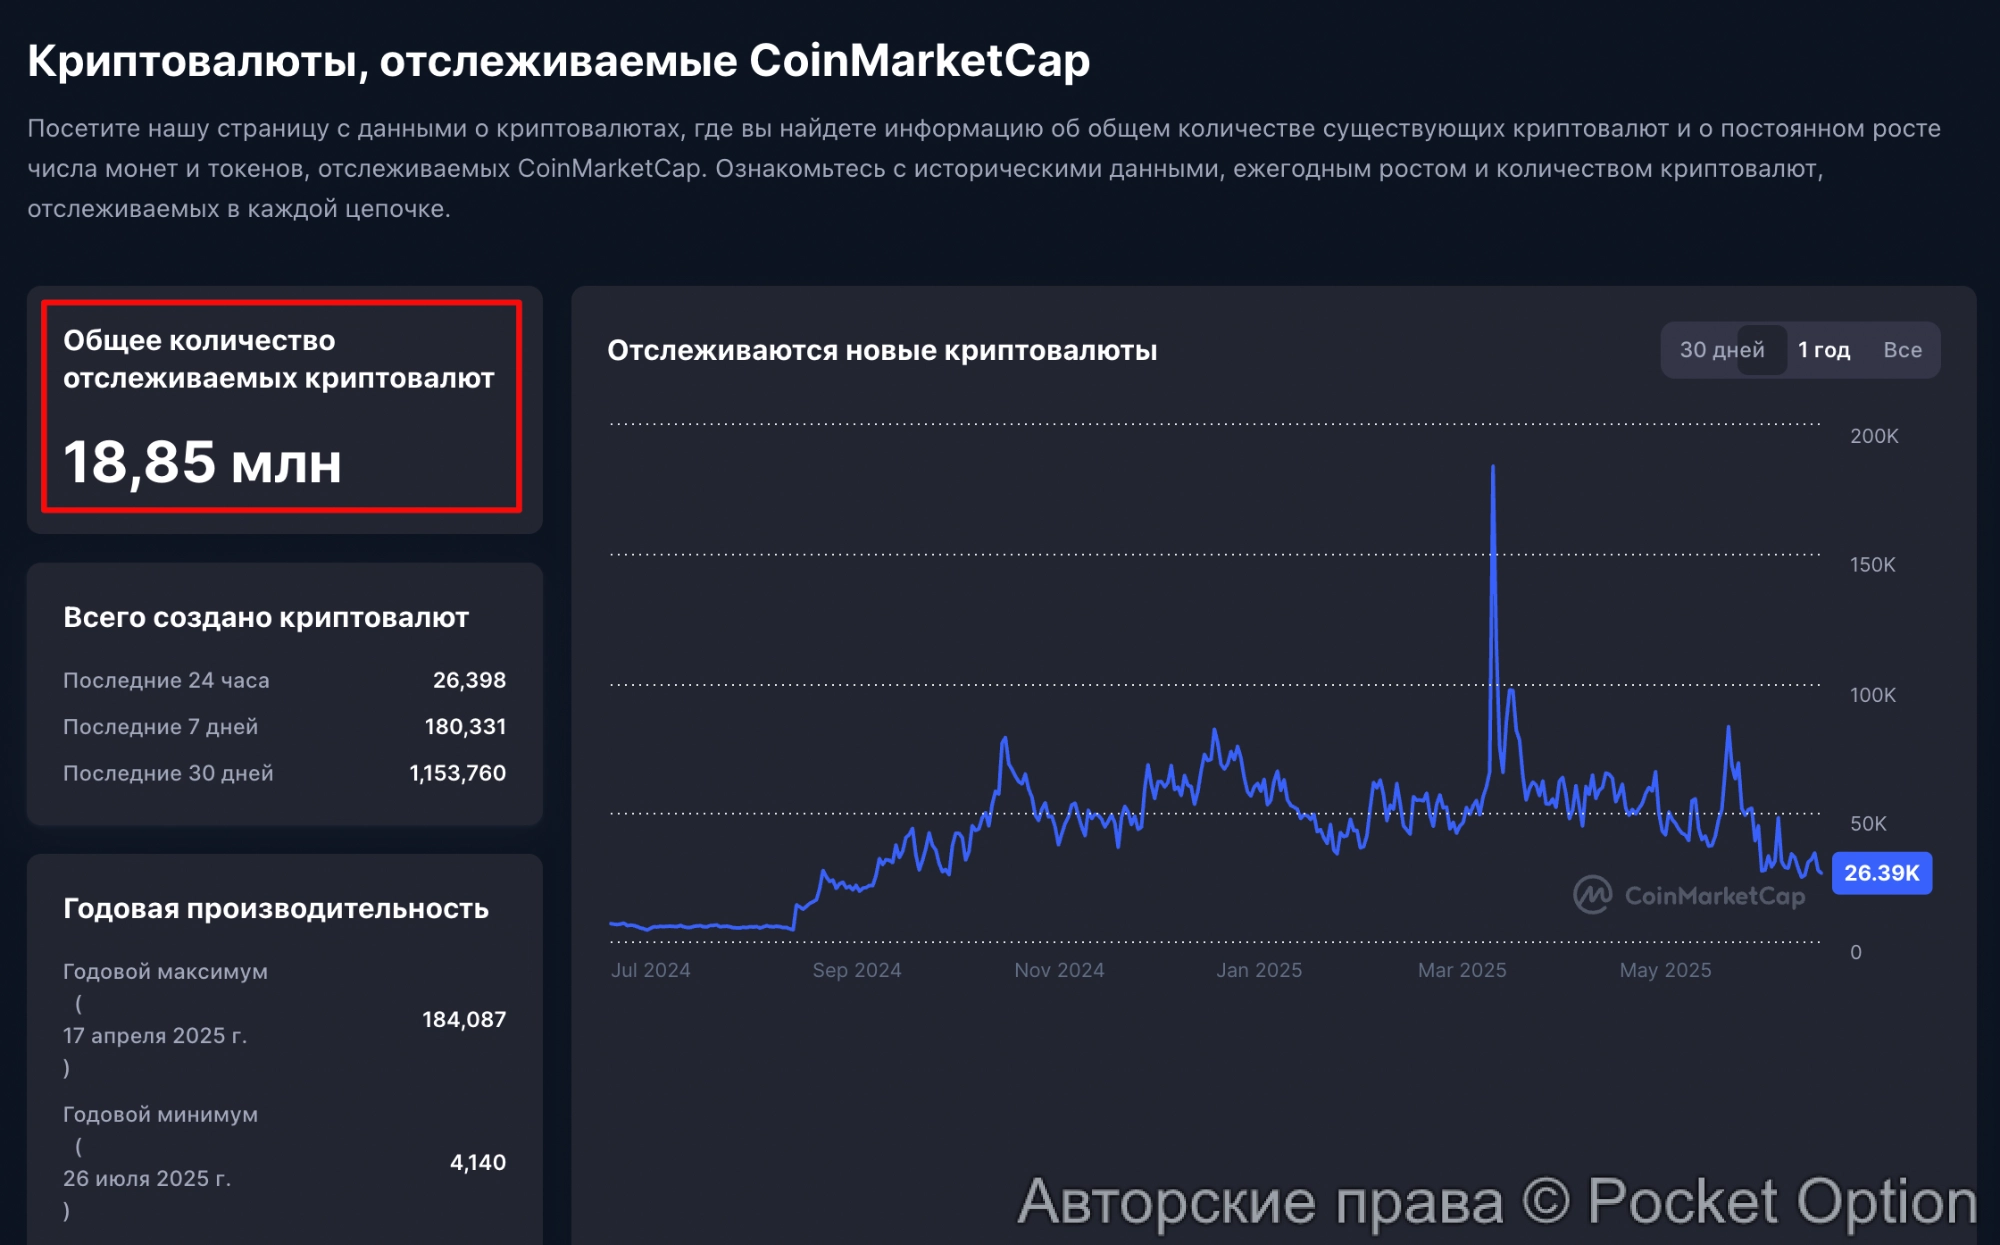Click the Sep 2024 axis label
Screen dimensions: 2000x1245
(856, 970)
